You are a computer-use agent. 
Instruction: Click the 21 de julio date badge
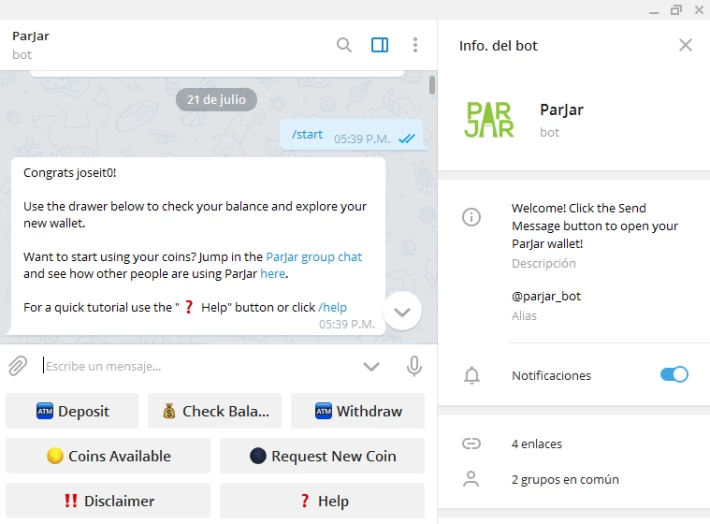click(216, 100)
